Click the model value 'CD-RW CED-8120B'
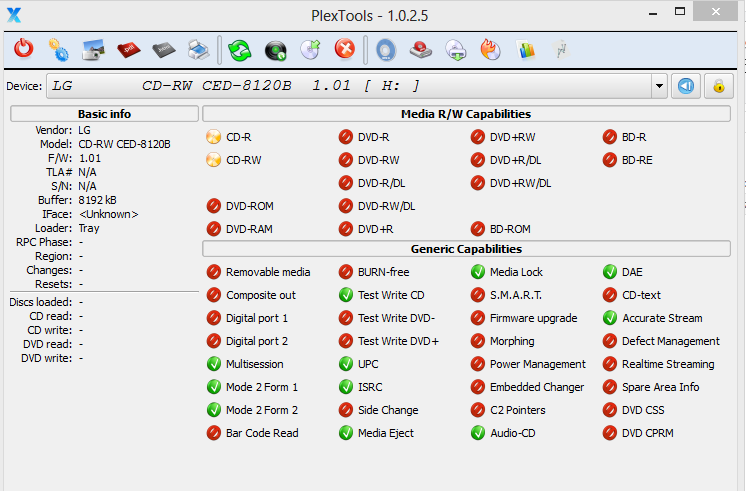The image size is (746, 491). pyautogui.click(x=124, y=144)
